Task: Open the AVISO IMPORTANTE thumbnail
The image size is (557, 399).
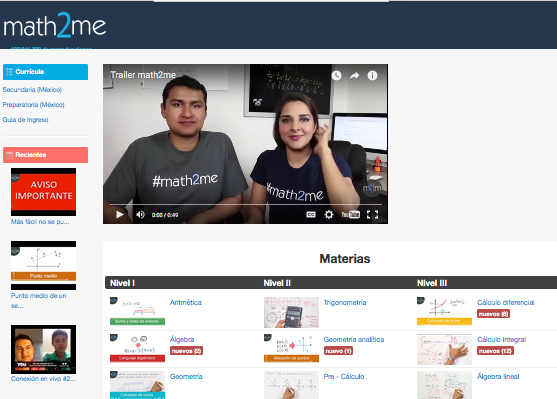Action: pyautogui.click(x=43, y=192)
